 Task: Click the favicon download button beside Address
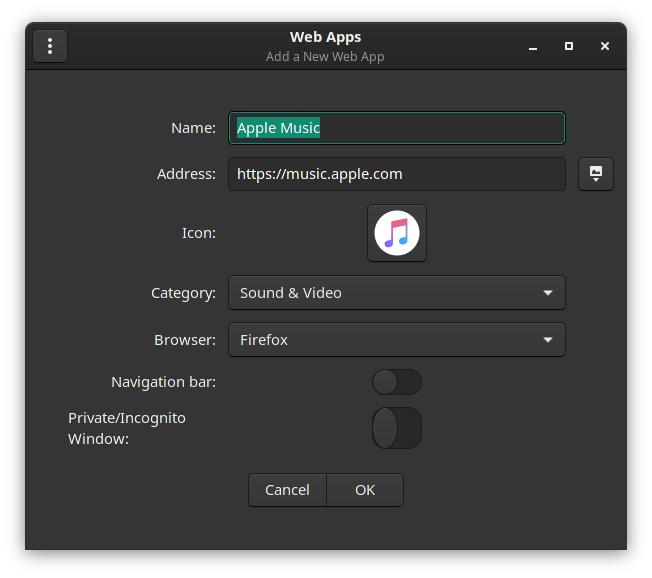pos(595,174)
